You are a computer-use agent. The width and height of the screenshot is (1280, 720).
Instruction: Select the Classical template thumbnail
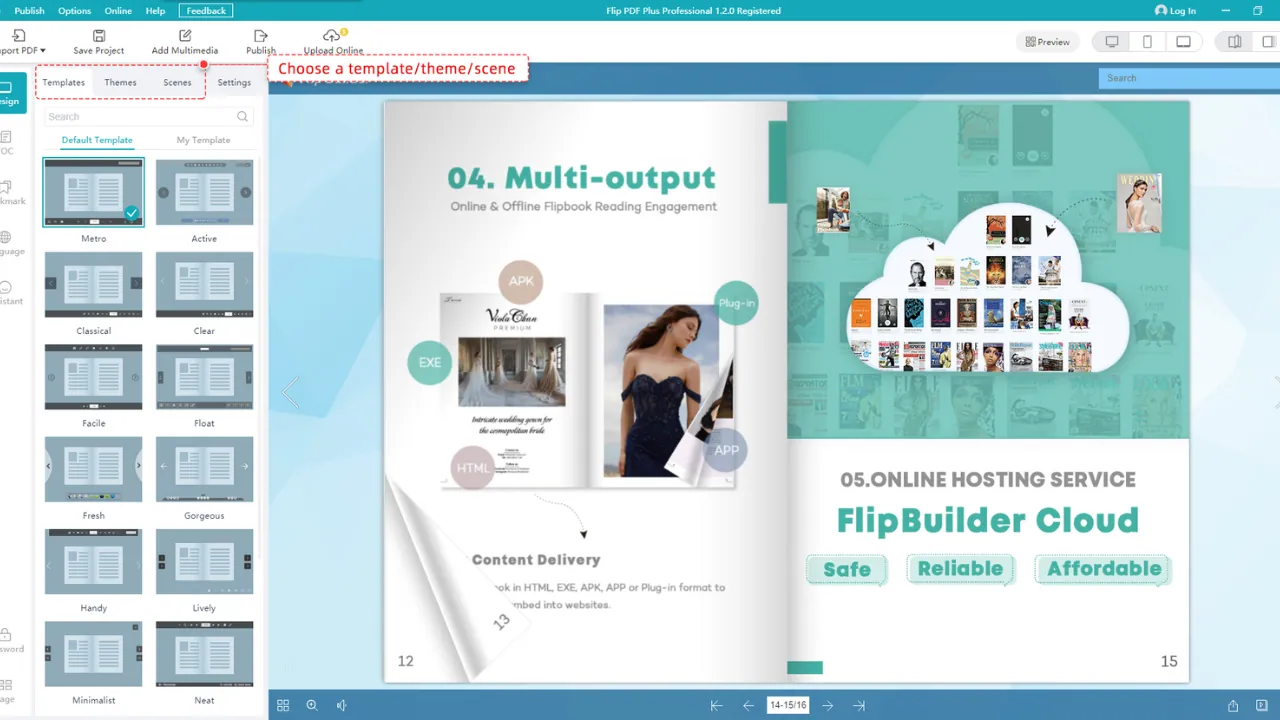[x=94, y=284]
